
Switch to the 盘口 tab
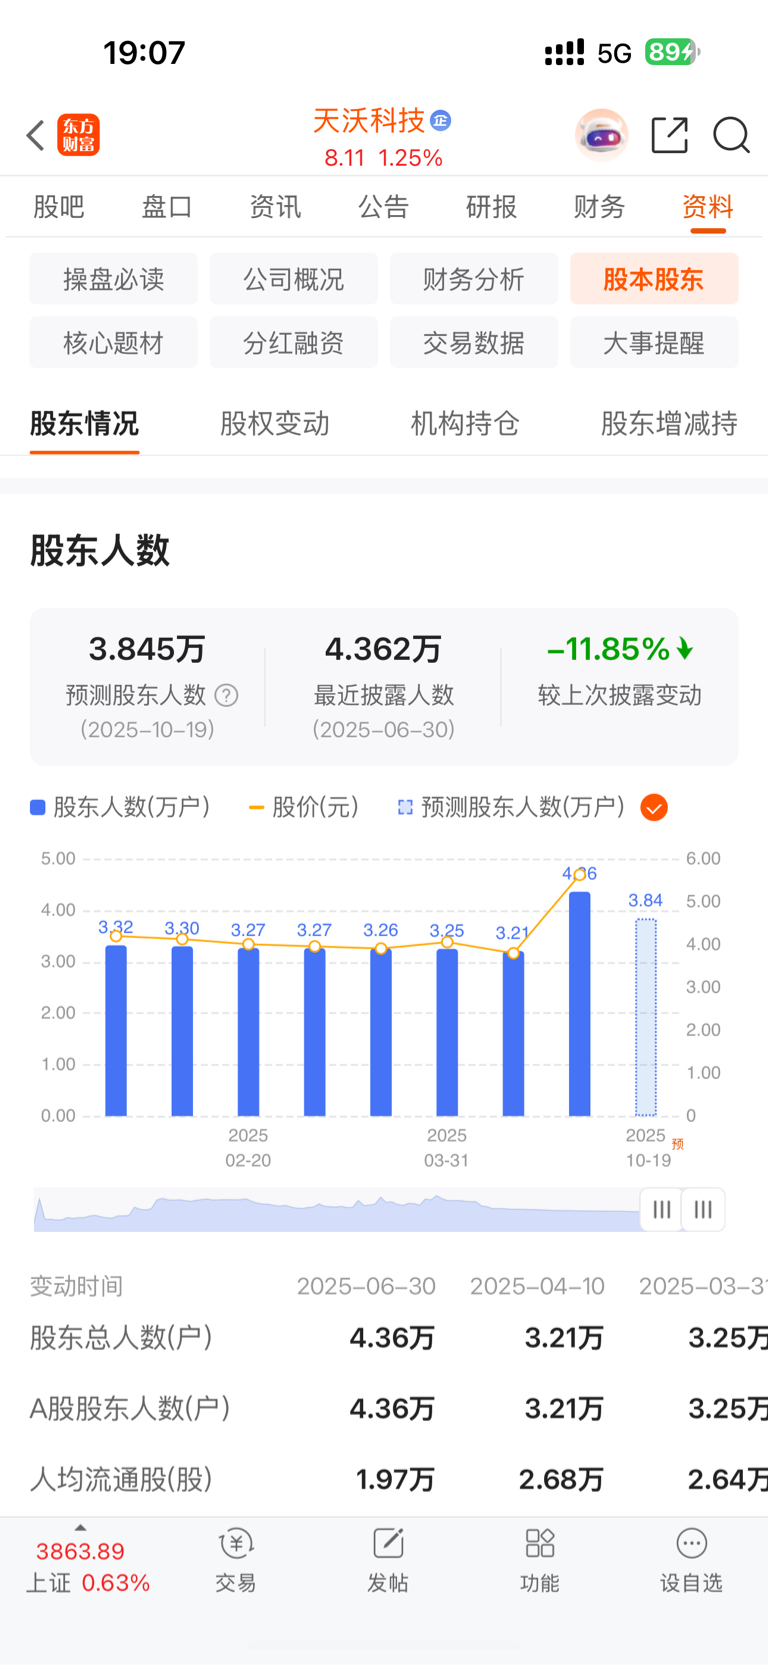tap(167, 207)
